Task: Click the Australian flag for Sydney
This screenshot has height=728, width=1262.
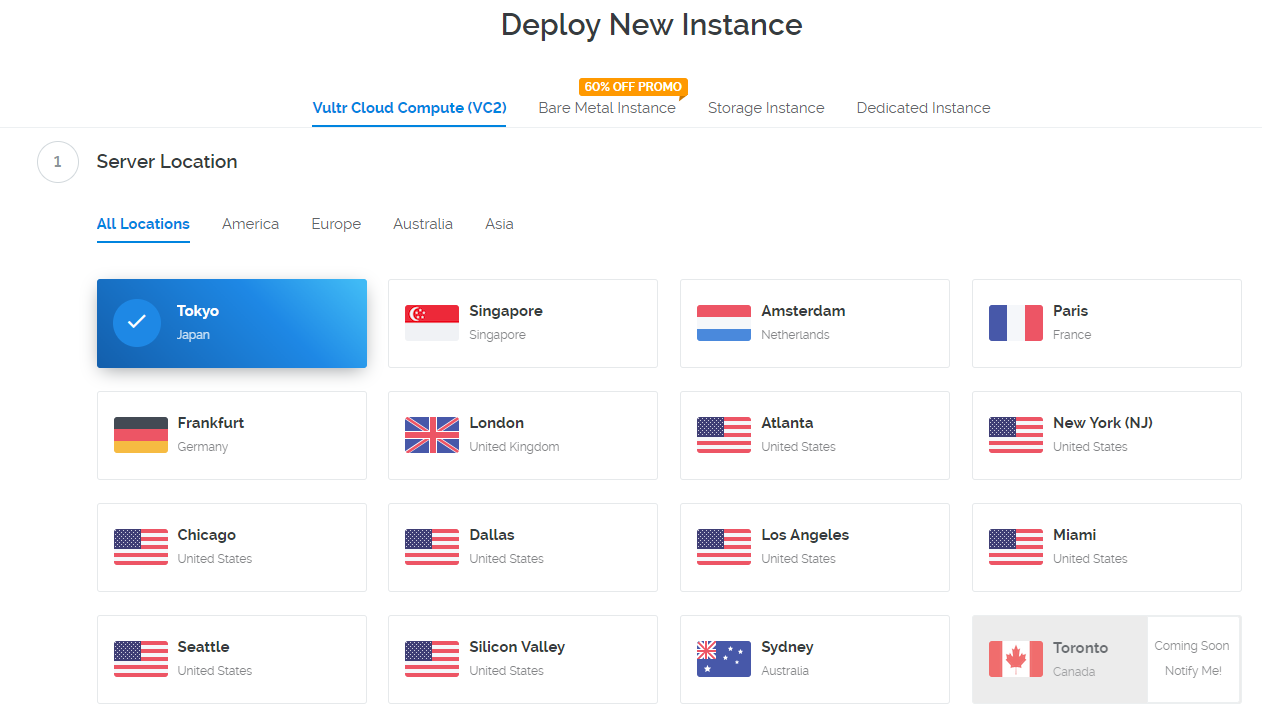Action: [724, 659]
